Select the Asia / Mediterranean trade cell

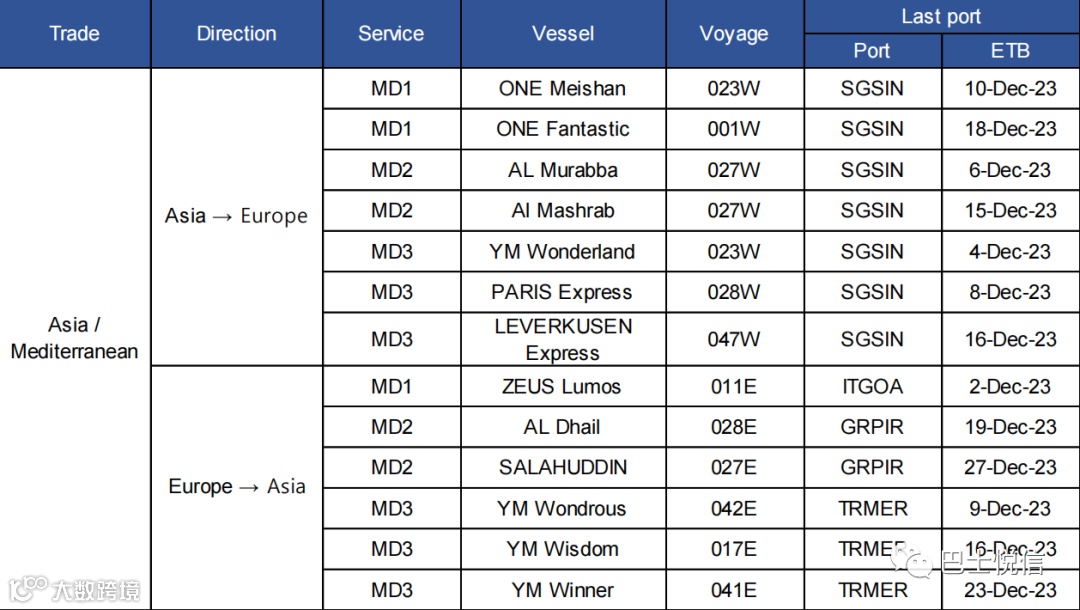(x=75, y=338)
